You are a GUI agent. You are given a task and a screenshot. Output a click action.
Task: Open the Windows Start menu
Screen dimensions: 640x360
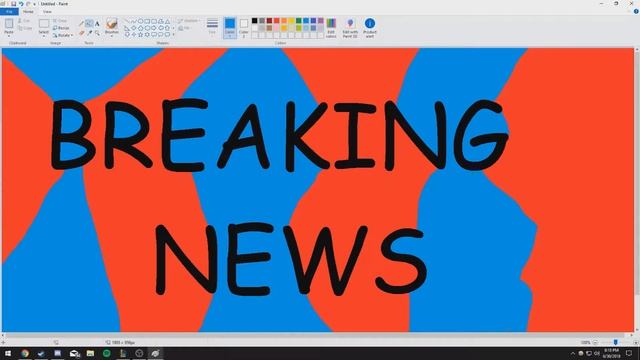(x=8, y=353)
